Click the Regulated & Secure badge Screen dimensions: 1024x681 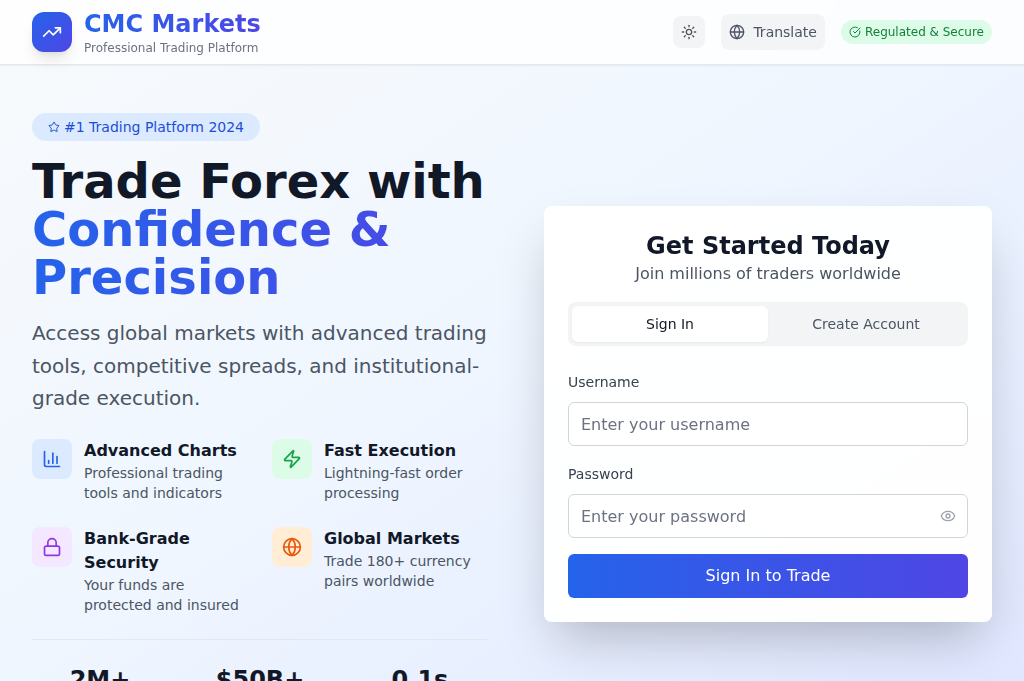click(916, 31)
